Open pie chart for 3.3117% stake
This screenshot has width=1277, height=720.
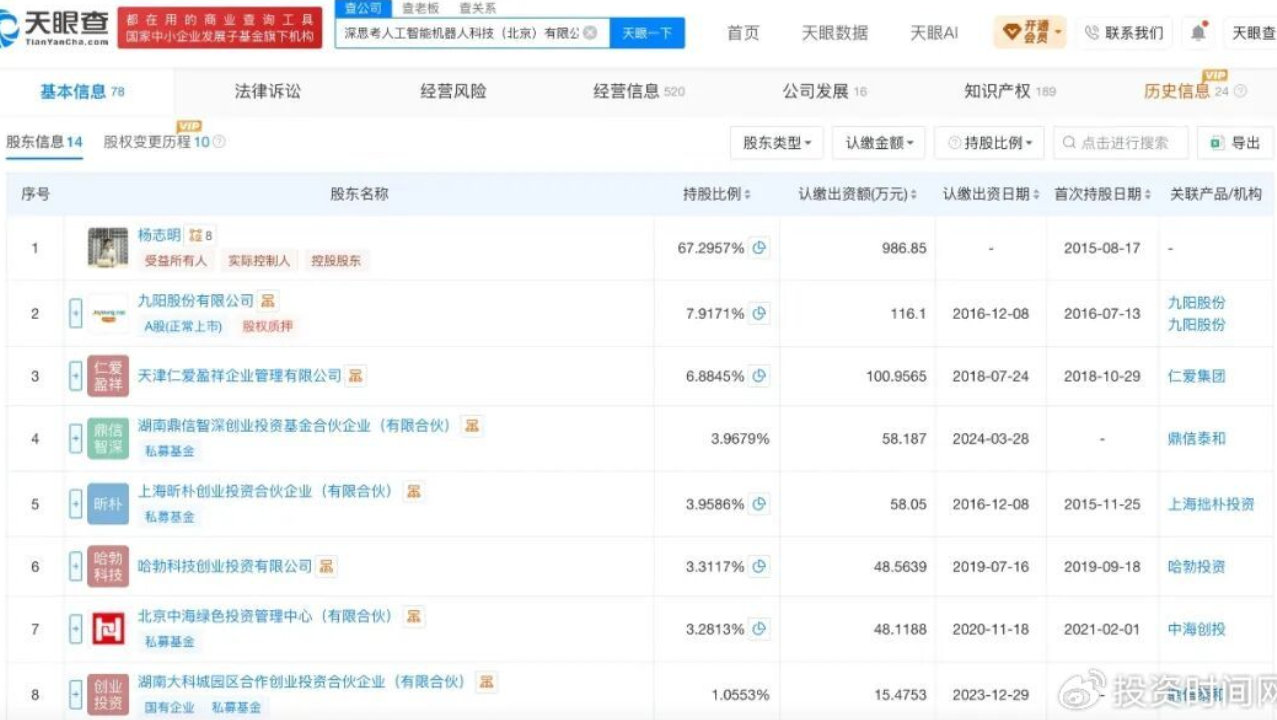point(760,566)
